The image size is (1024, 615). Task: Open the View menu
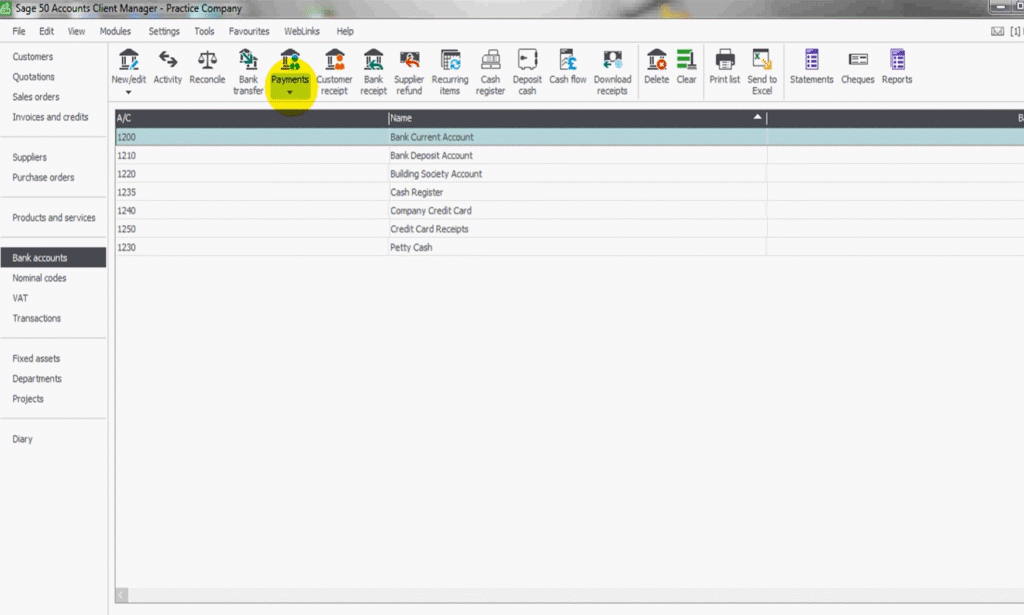click(76, 31)
